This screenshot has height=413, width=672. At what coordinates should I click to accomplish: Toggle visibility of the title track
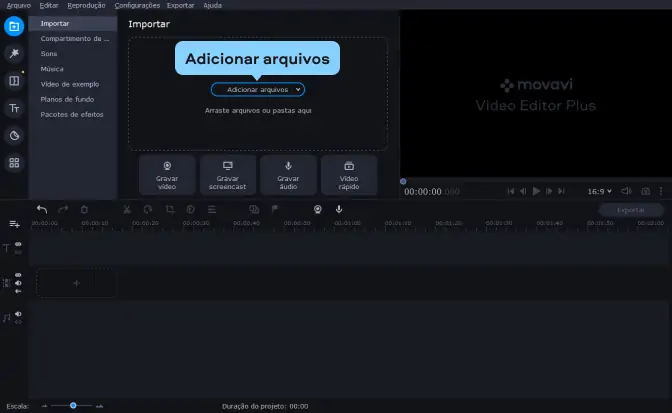tap(18, 244)
